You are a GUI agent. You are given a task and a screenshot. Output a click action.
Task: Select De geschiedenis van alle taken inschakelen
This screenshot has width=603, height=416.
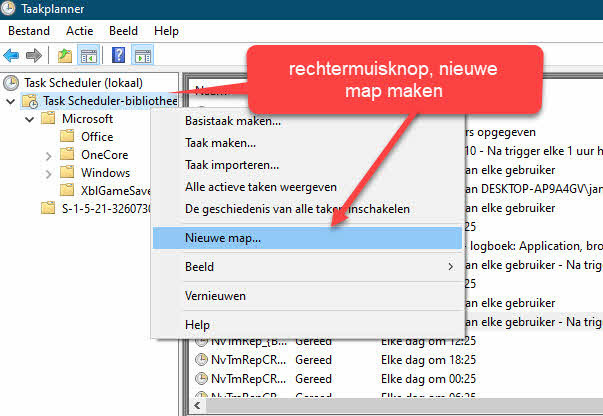(307, 209)
